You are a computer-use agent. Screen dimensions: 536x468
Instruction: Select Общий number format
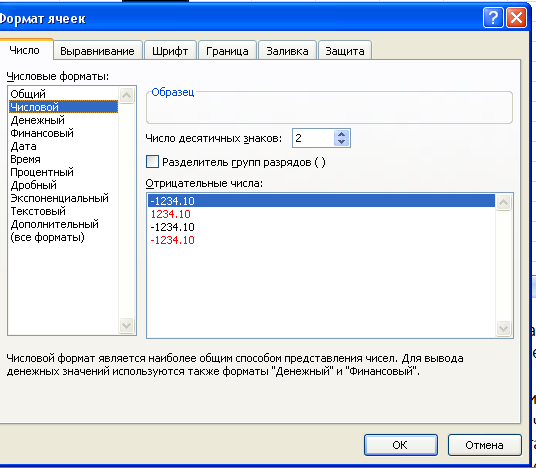click(63, 94)
